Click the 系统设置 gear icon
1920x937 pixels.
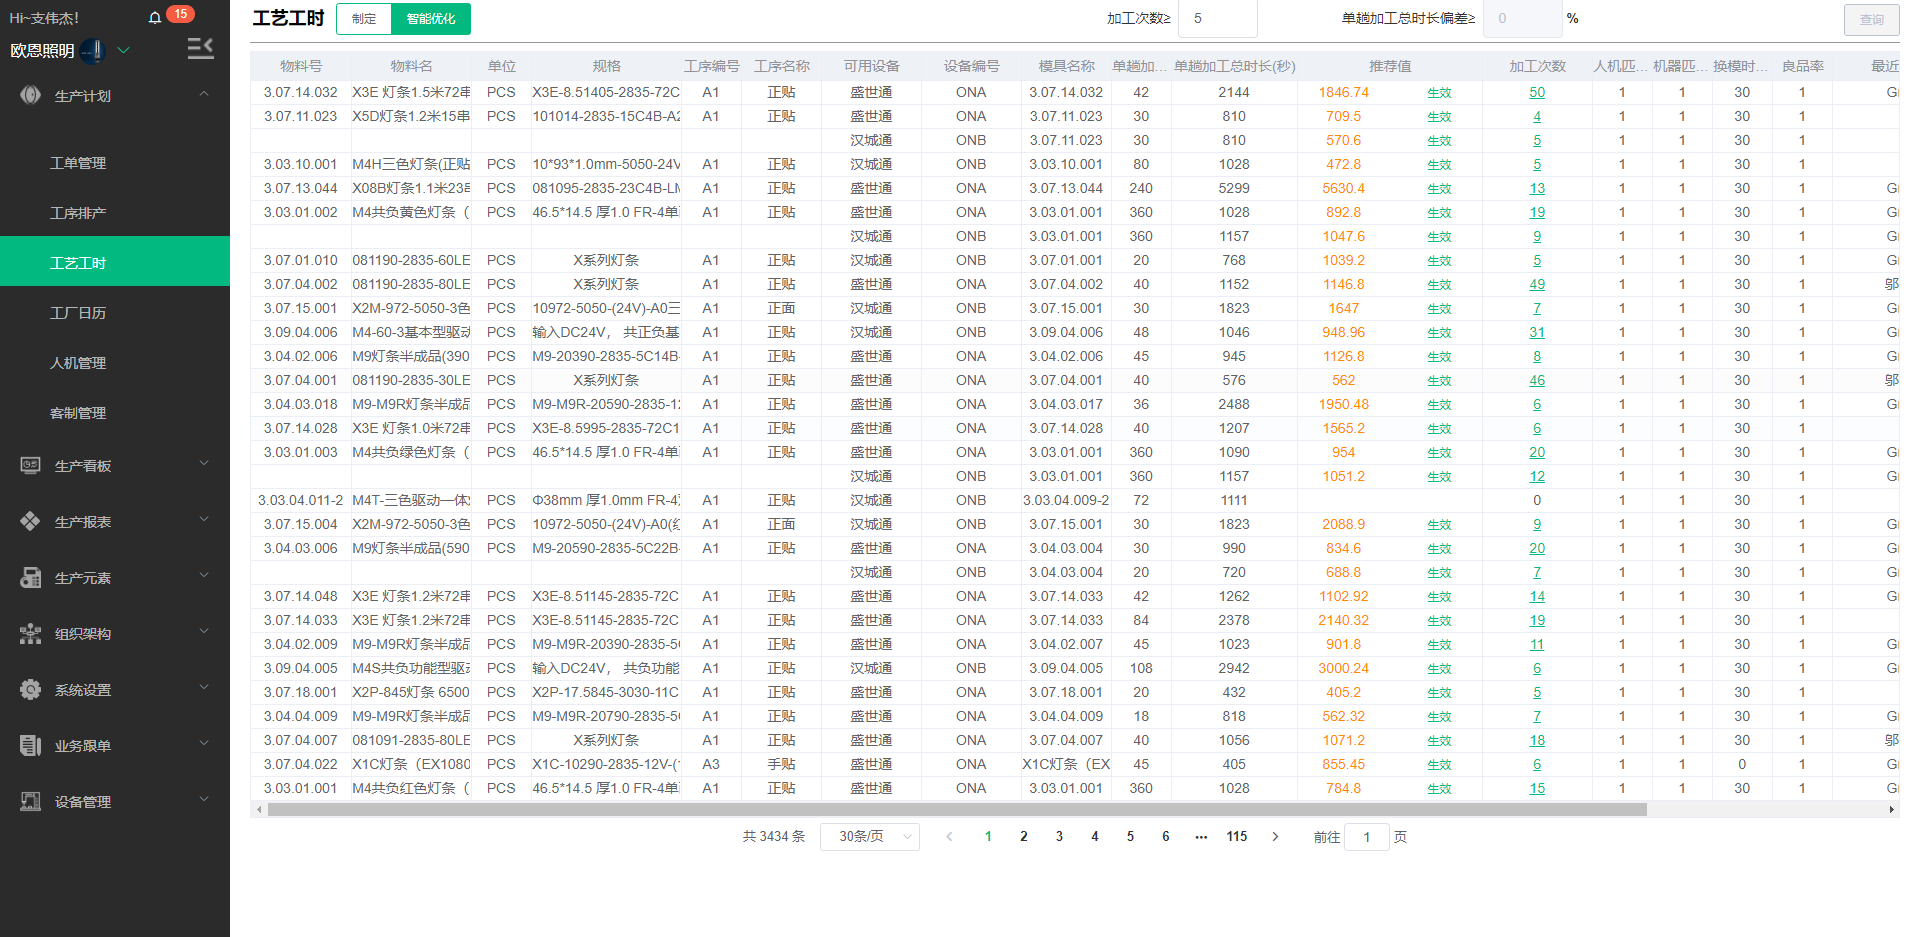click(x=31, y=689)
